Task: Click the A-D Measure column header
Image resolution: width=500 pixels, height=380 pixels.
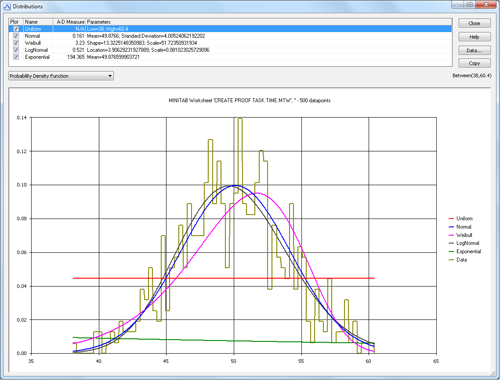Action: click(69, 22)
